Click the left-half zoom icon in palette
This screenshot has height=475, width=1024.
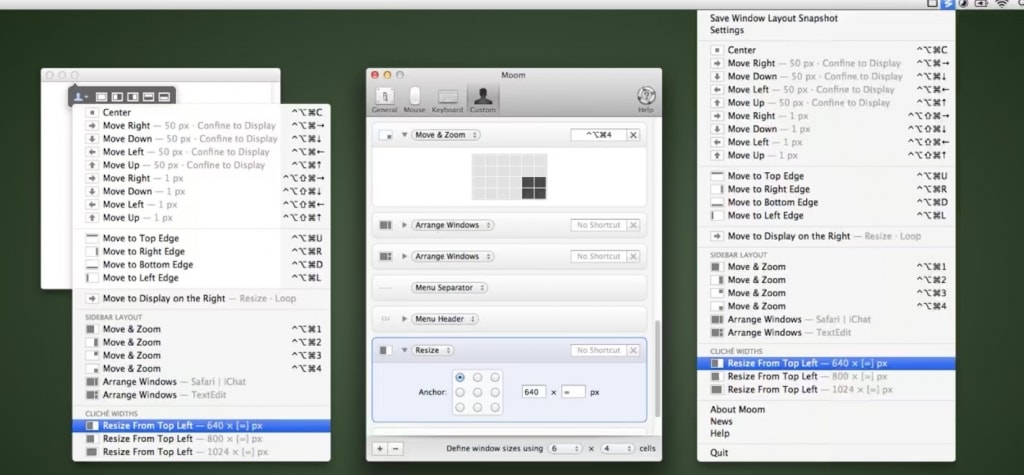click(117, 97)
